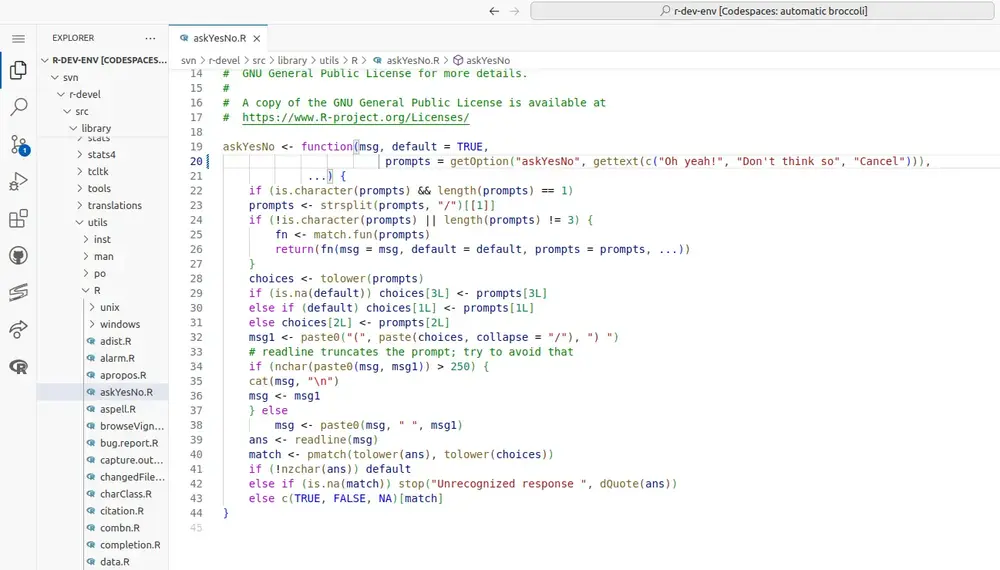Open the Run and Debug view

18,182
